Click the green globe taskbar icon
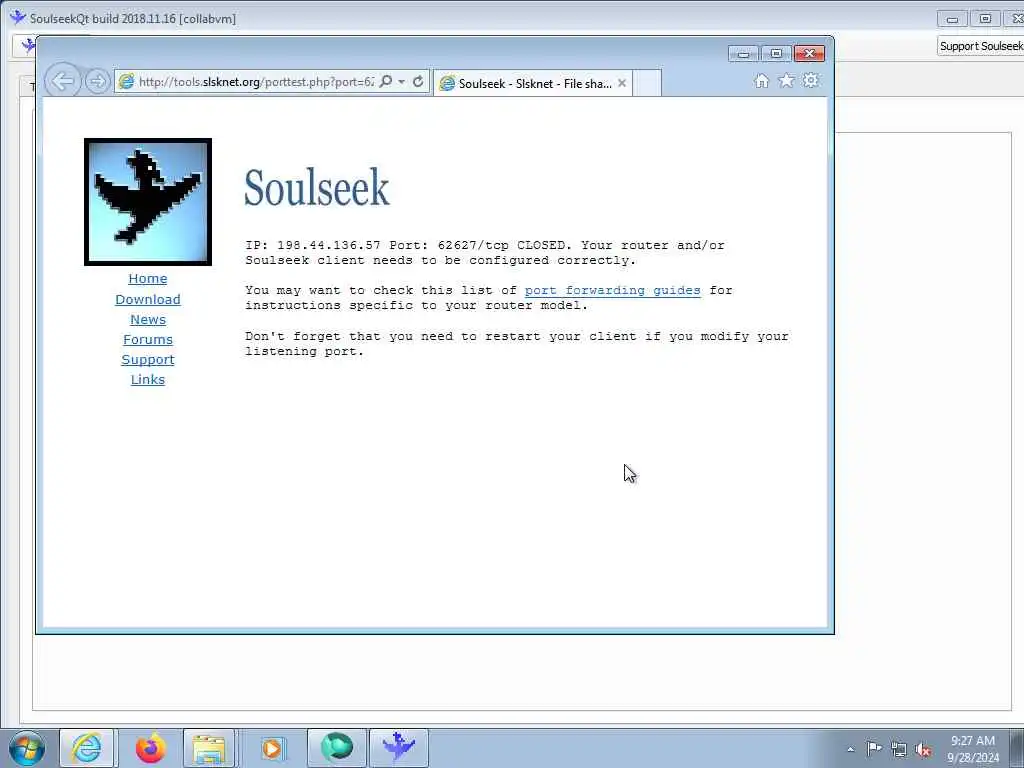This screenshot has height=768, width=1024. 336,748
